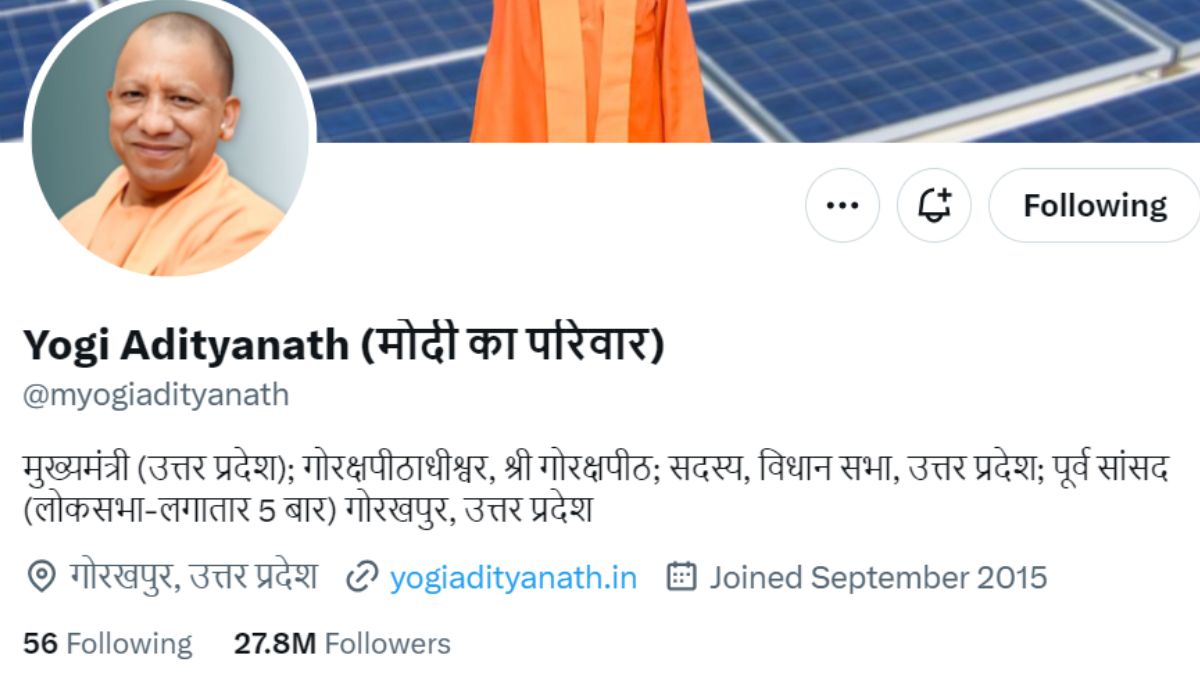This screenshot has height=675, width=1200.
Task: Click the Joined September 2015 text
Action: 878,577
